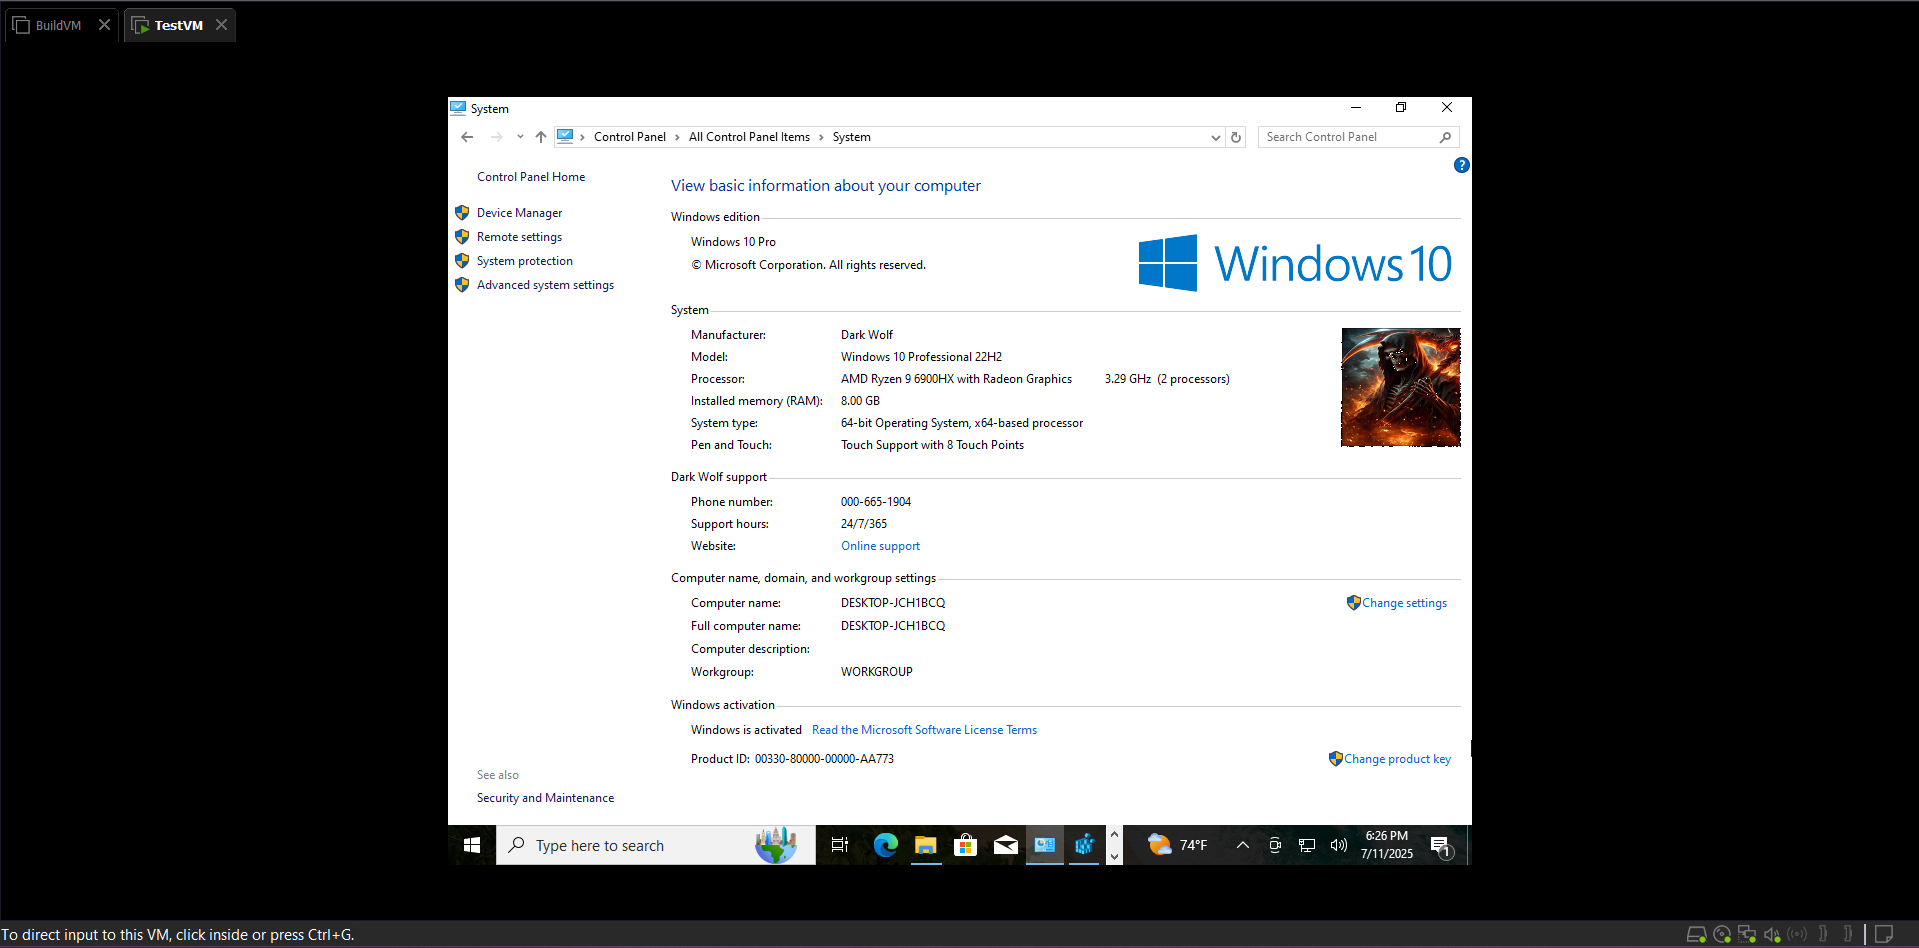The height and width of the screenshot is (948, 1919).
Task: Click the volume speaker tray icon
Action: [1338, 845]
